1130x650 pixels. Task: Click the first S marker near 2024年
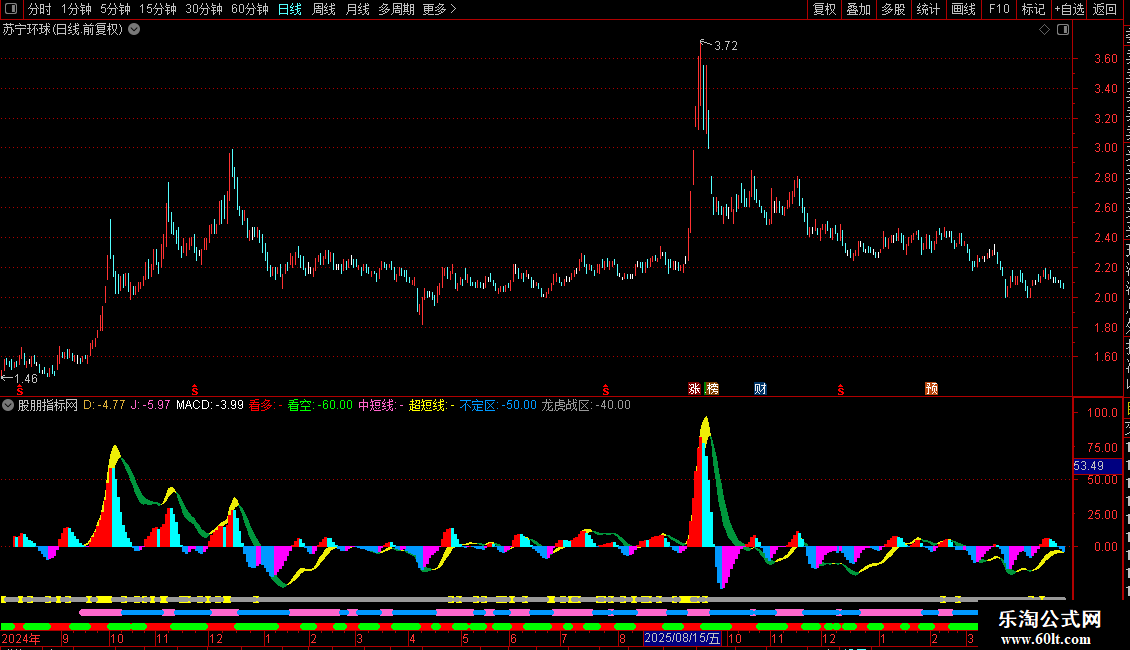(19, 390)
